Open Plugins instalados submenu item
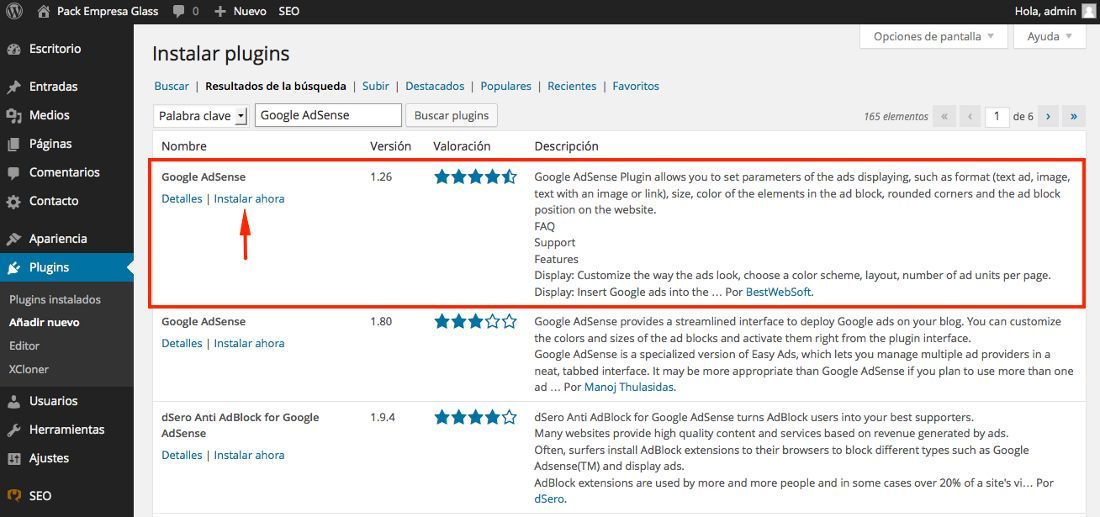Viewport: 1100px width, 517px height. click(55, 300)
